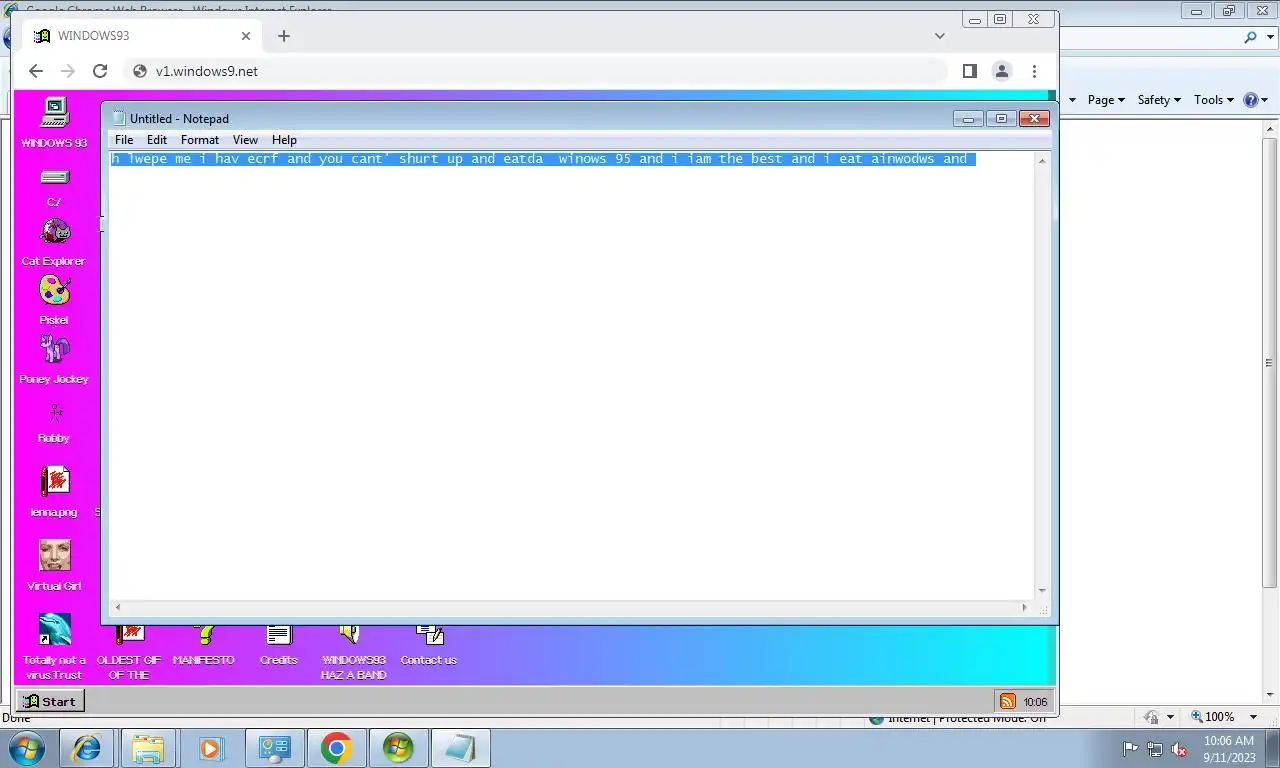Expand the IE search magnifier dropdown arrow
Viewport: 1280px width, 768px height.
pyautogui.click(x=1270, y=38)
